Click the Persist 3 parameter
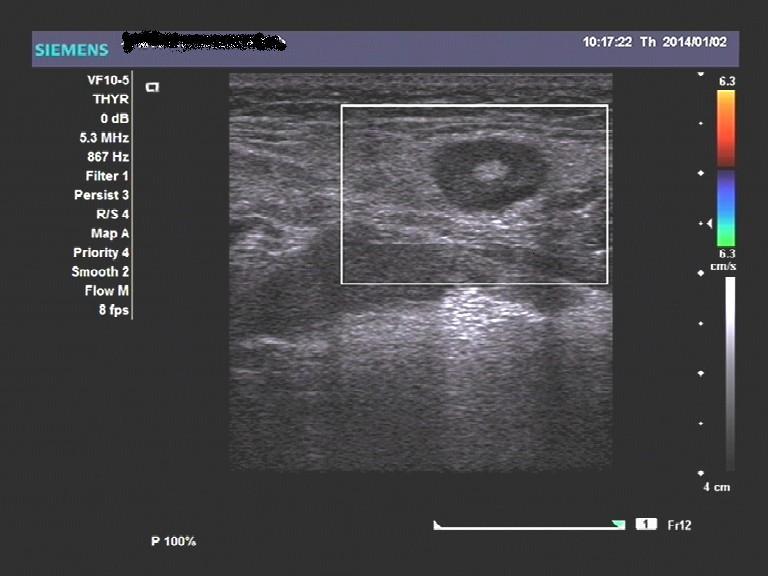The height and width of the screenshot is (576, 768). 103,195
